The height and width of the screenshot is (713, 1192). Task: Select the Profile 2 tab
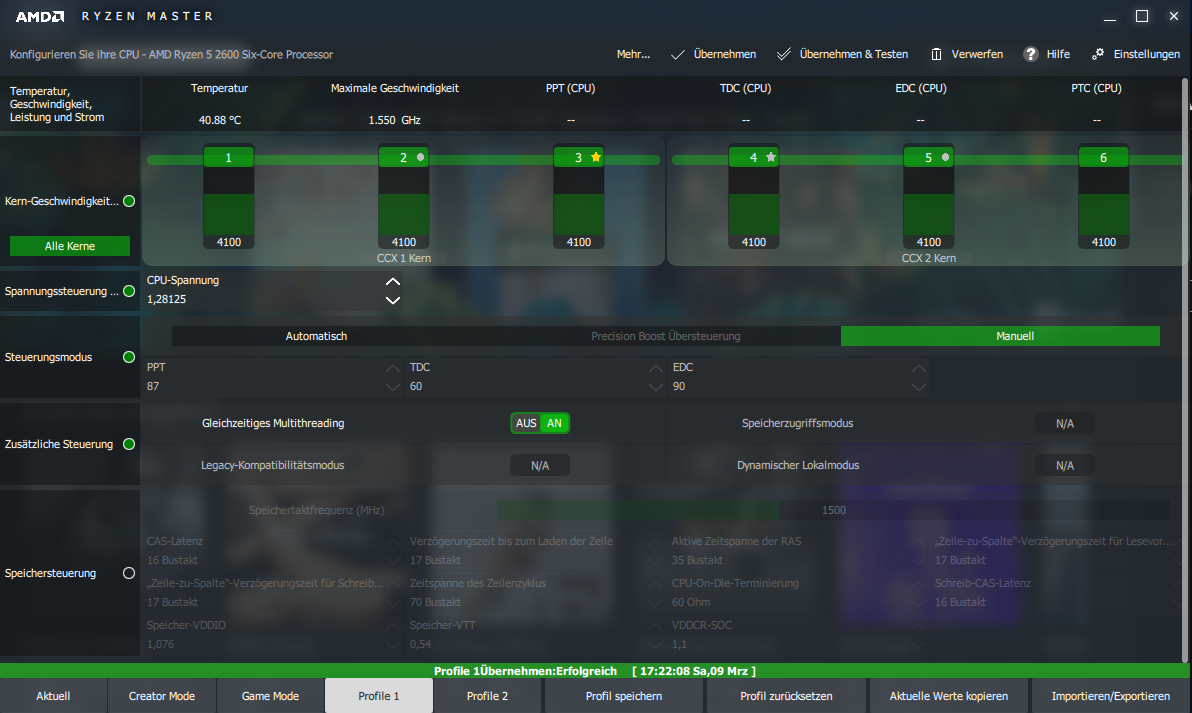tap(487, 696)
